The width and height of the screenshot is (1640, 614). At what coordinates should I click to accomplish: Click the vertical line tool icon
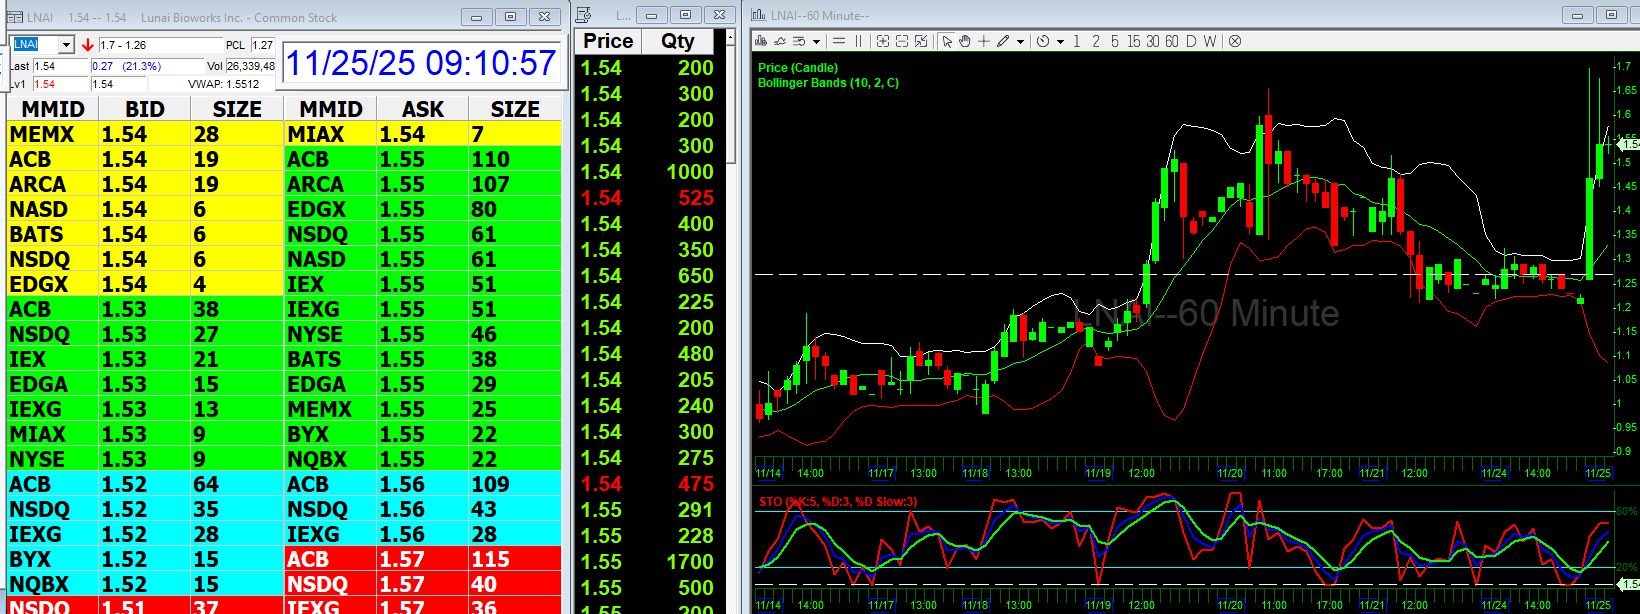tap(858, 41)
